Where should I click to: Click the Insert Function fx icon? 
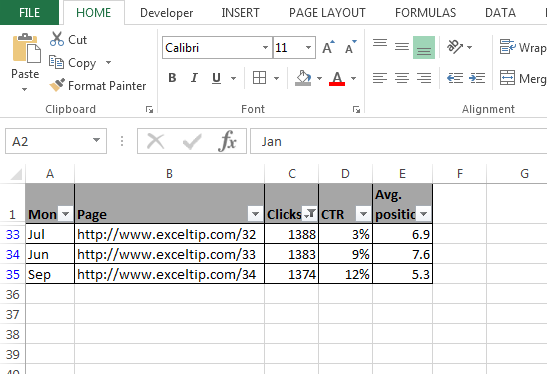click(227, 141)
